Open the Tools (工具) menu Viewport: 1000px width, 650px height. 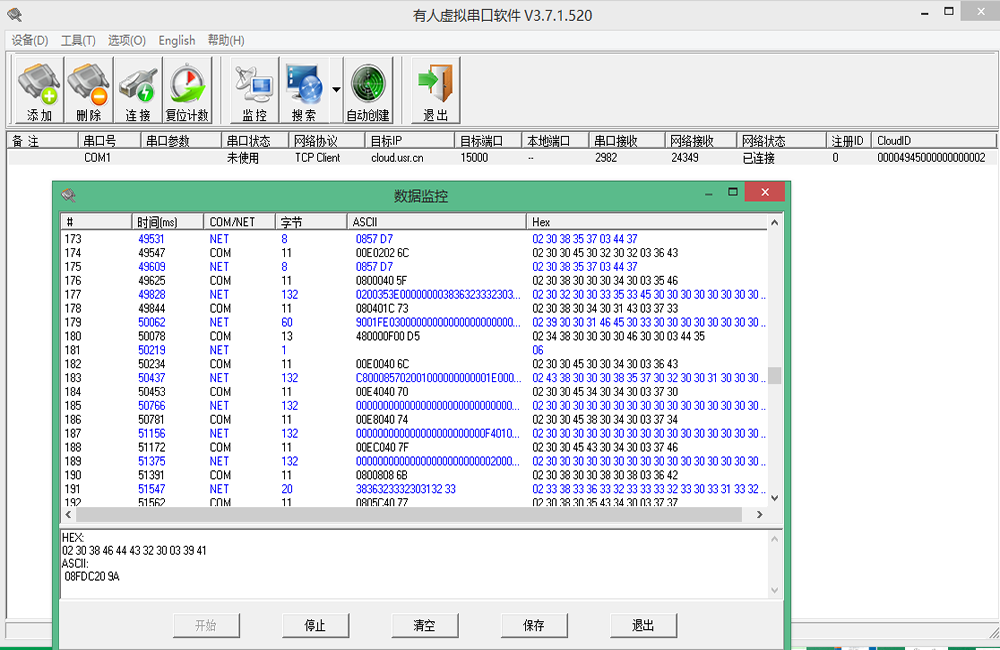[78, 40]
